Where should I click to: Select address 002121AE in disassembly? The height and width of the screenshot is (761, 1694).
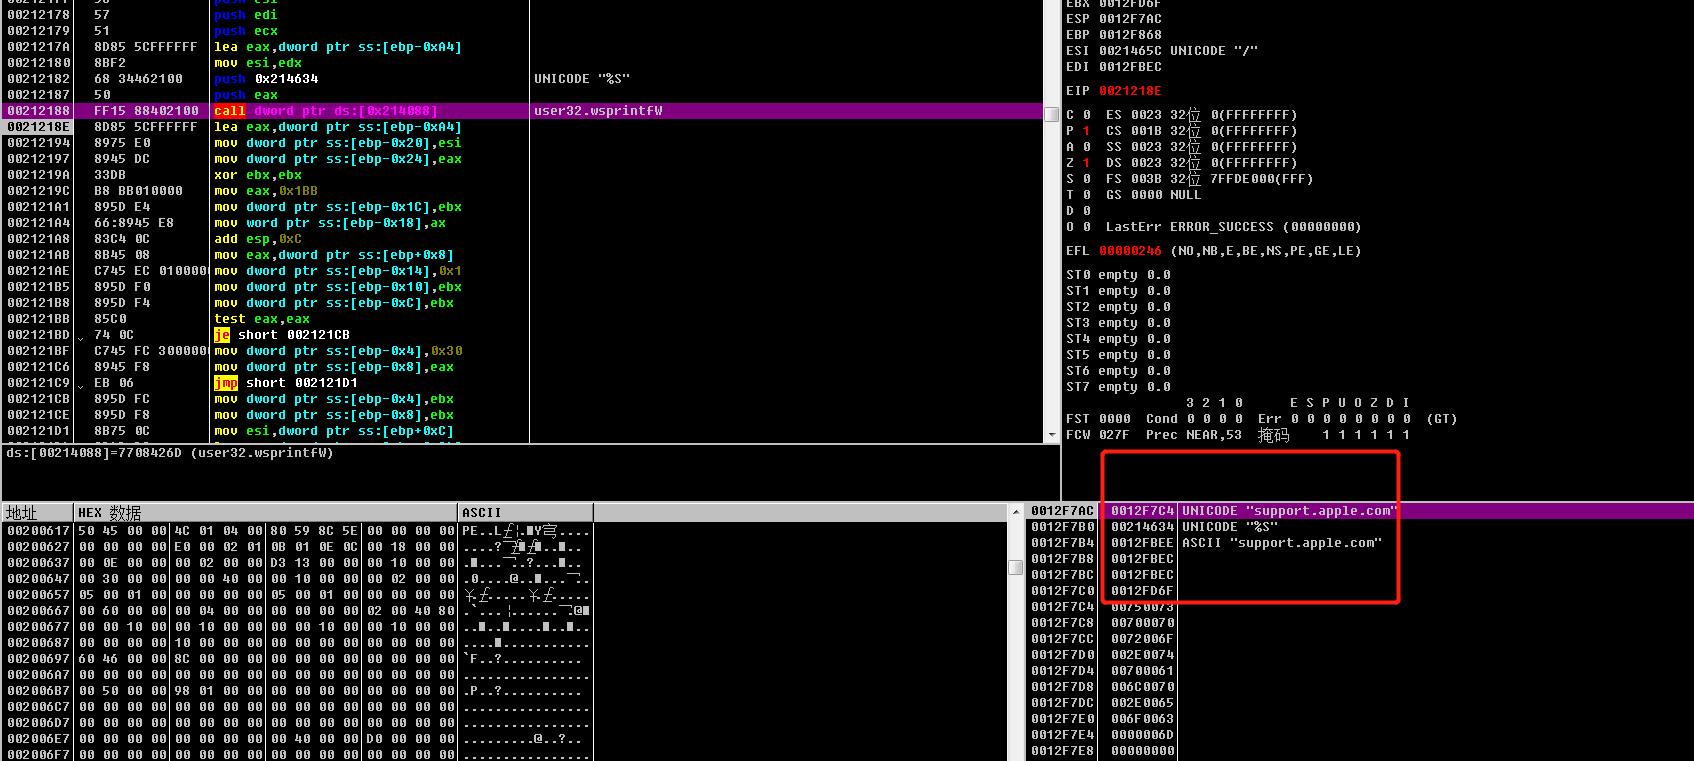pos(39,271)
